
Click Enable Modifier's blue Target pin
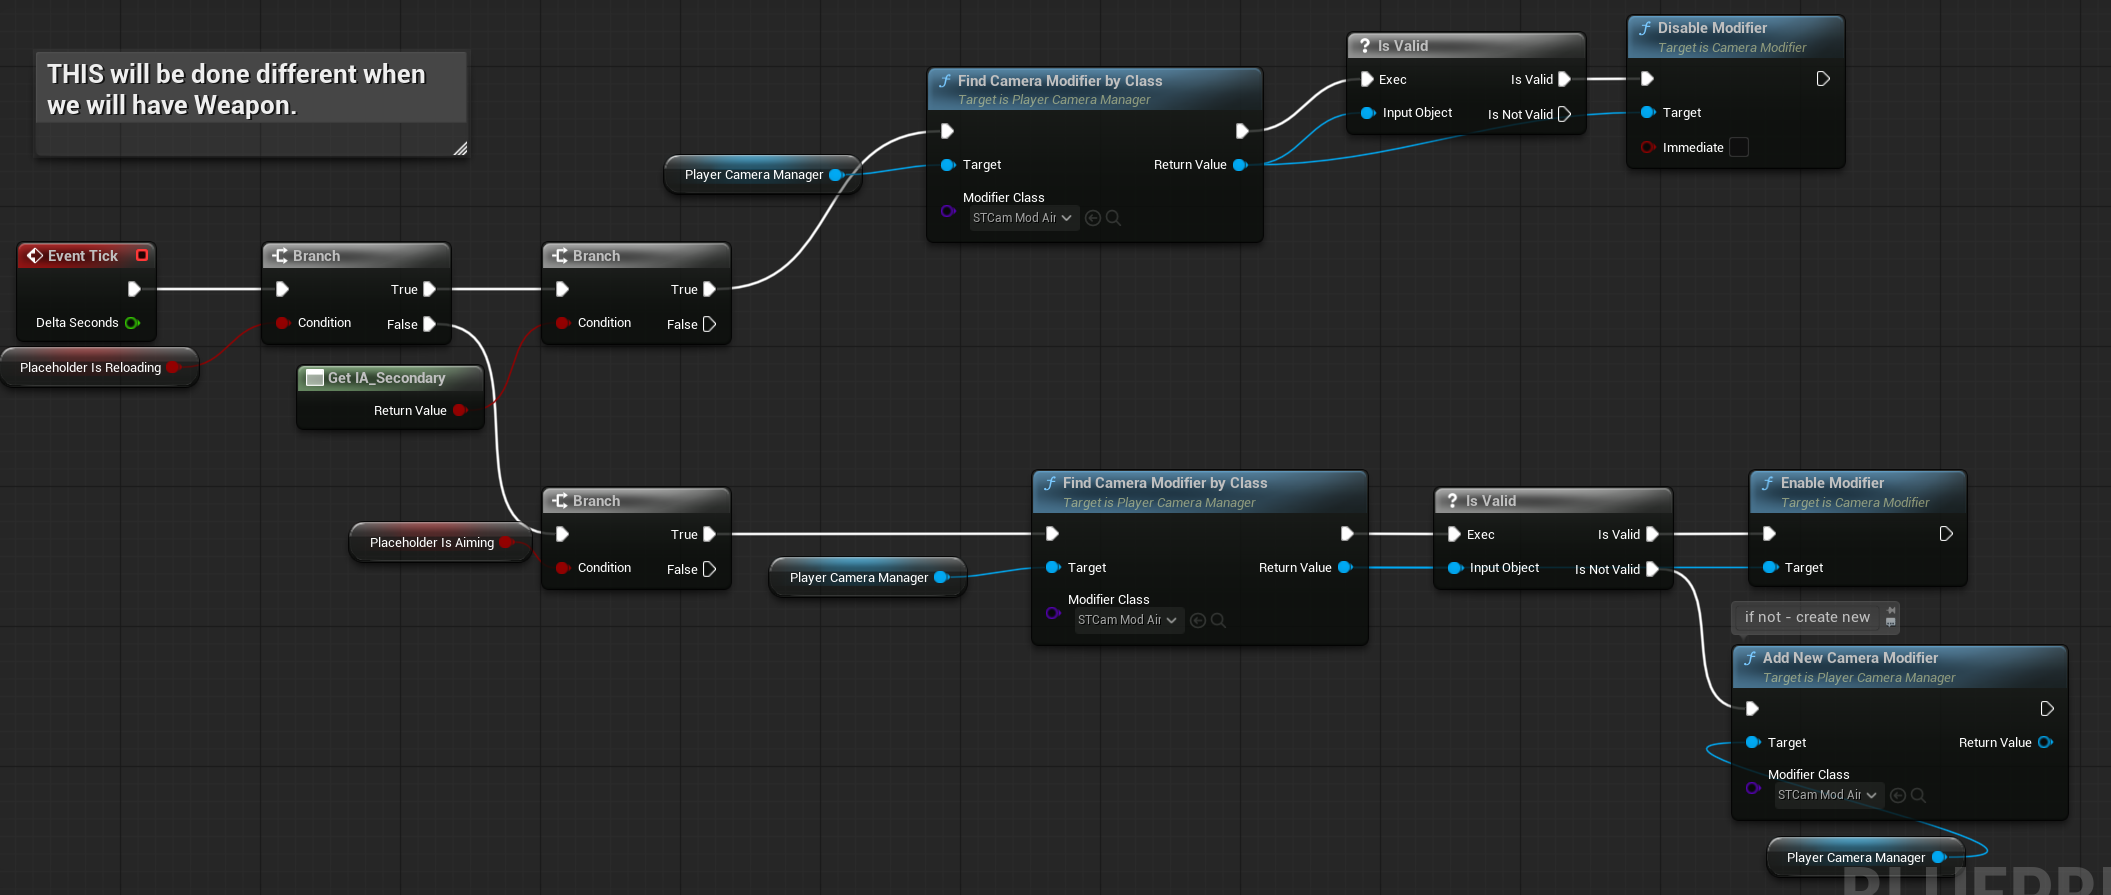click(x=1769, y=568)
